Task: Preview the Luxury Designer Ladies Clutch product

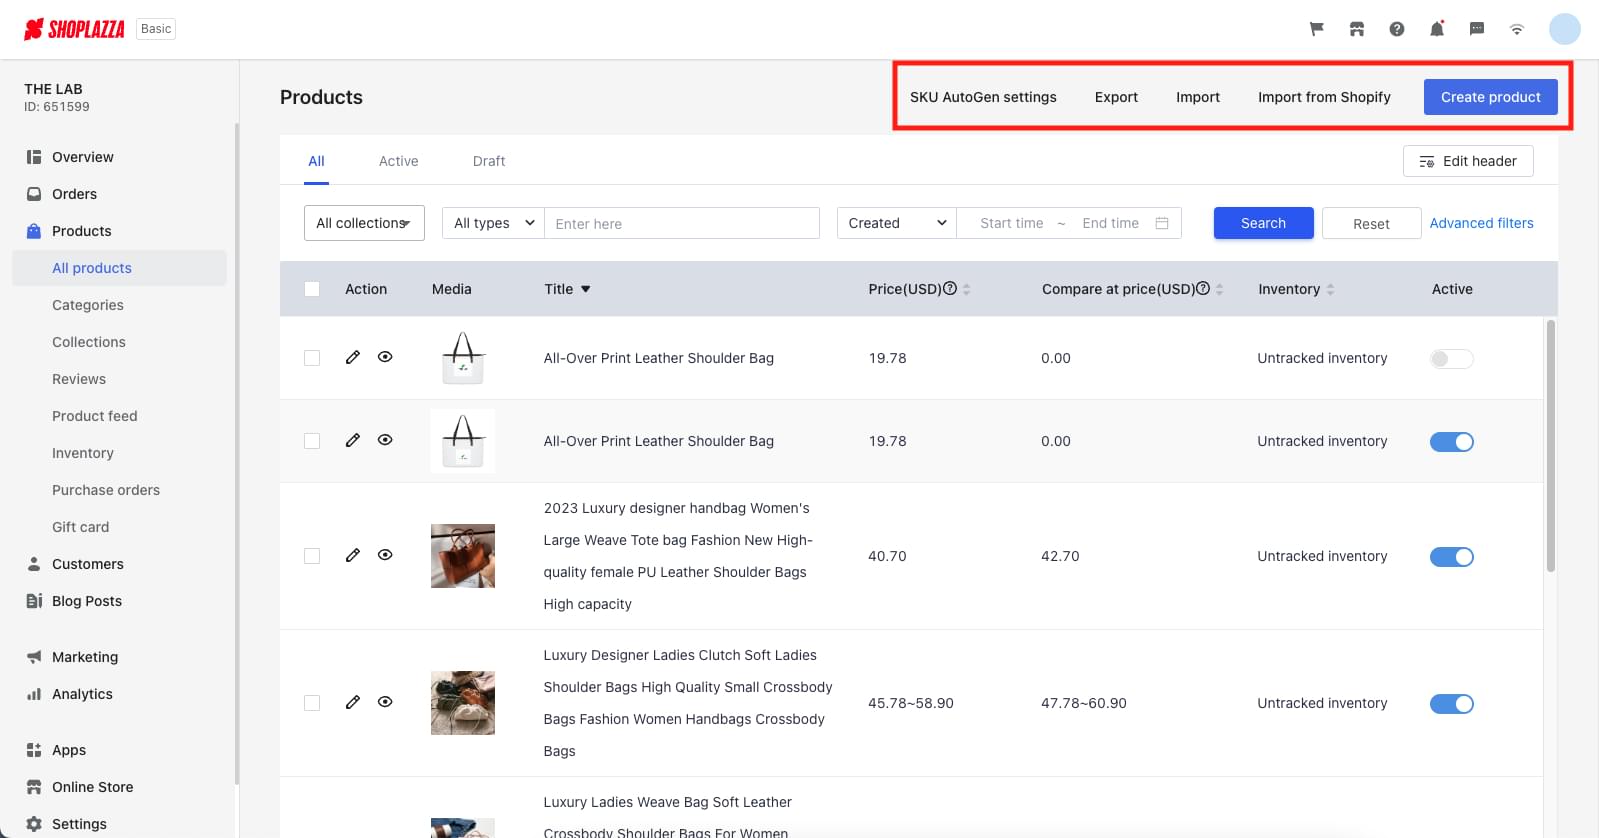Action: point(385,702)
